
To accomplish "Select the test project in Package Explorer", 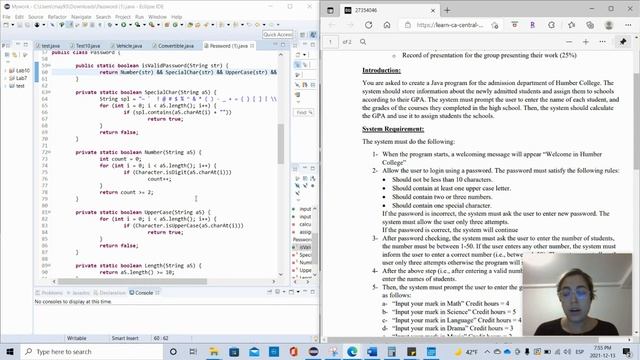I will (x=17, y=86).
